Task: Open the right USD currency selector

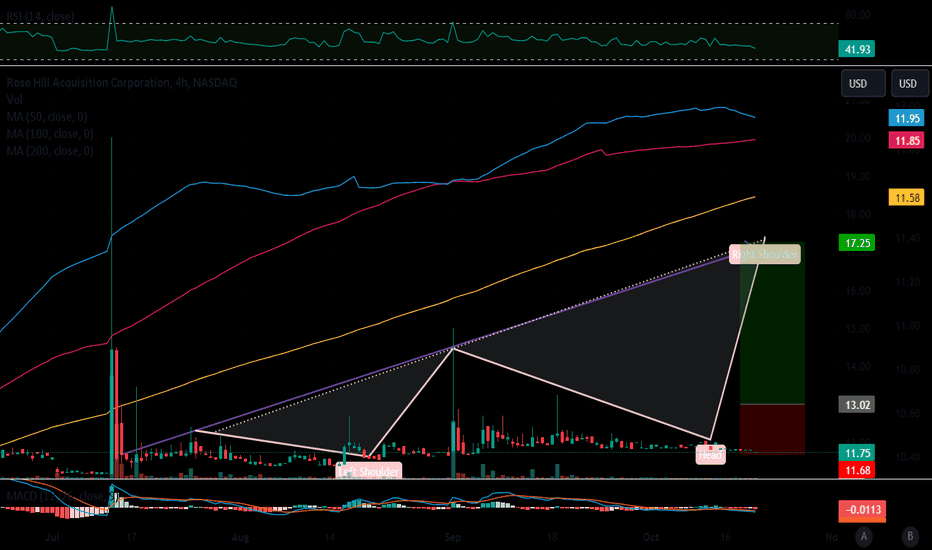Action: coord(909,83)
